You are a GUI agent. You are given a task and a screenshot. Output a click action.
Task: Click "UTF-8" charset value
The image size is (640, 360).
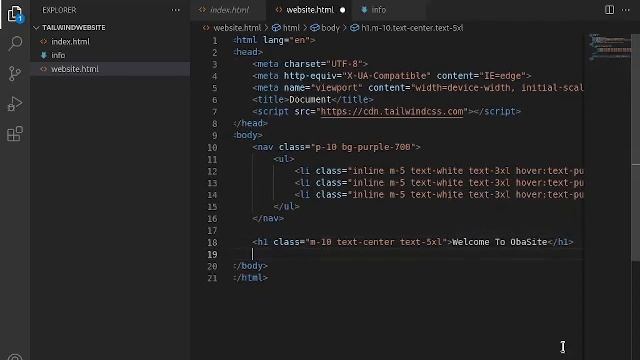coord(344,64)
